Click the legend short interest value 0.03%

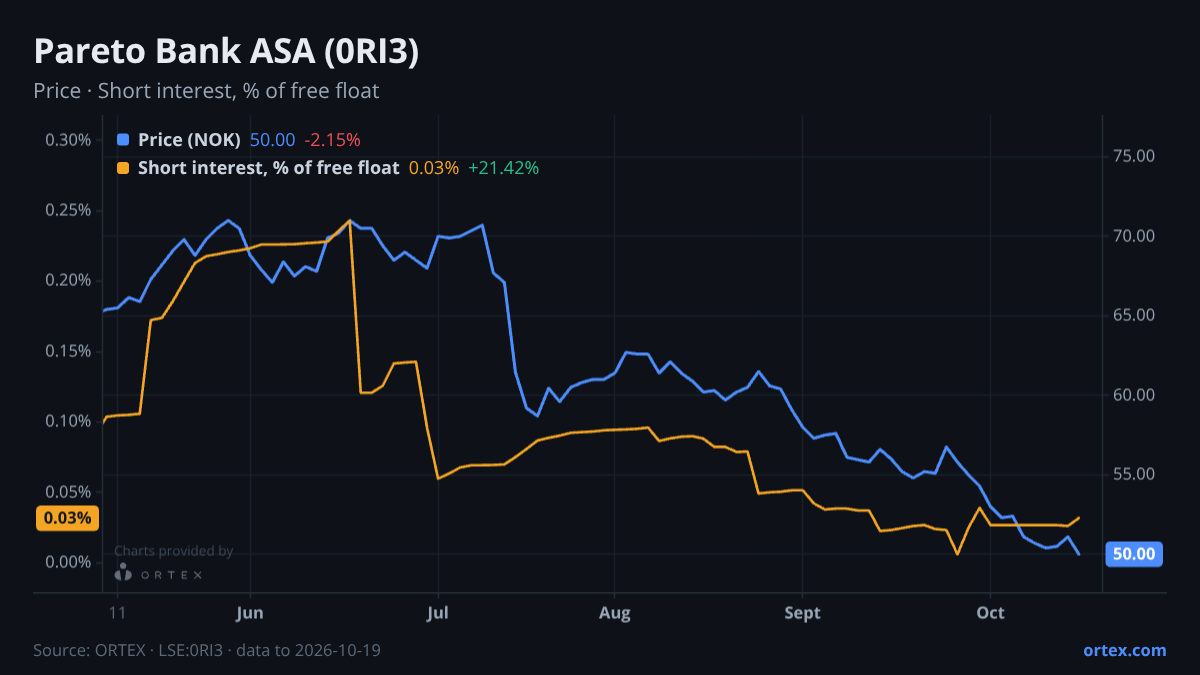[434, 168]
